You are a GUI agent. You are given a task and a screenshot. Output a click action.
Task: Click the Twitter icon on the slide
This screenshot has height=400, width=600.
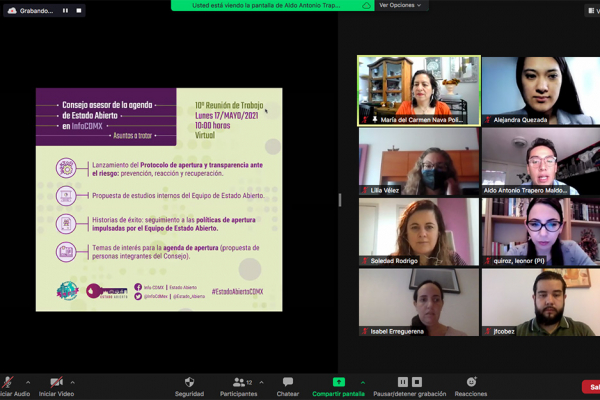tap(138, 296)
